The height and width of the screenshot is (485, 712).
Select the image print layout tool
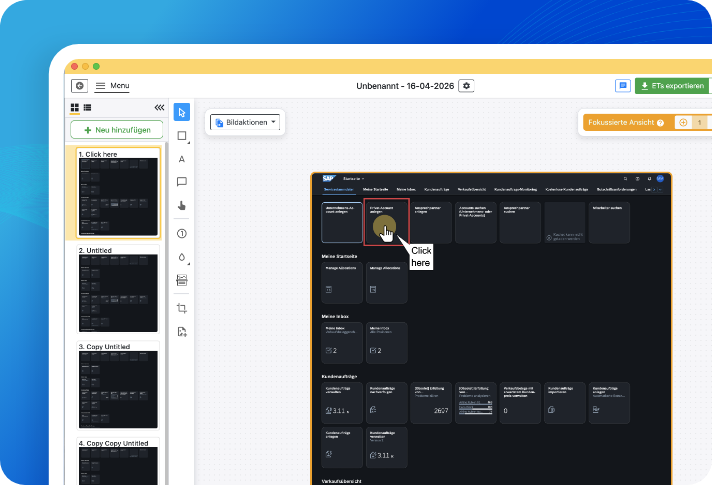[182, 280]
